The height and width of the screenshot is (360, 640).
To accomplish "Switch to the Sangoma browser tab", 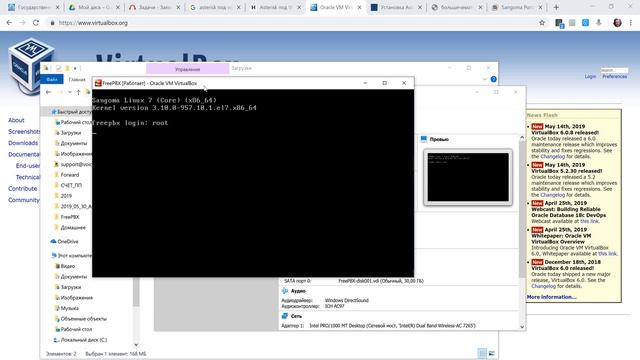I will coord(517,7).
